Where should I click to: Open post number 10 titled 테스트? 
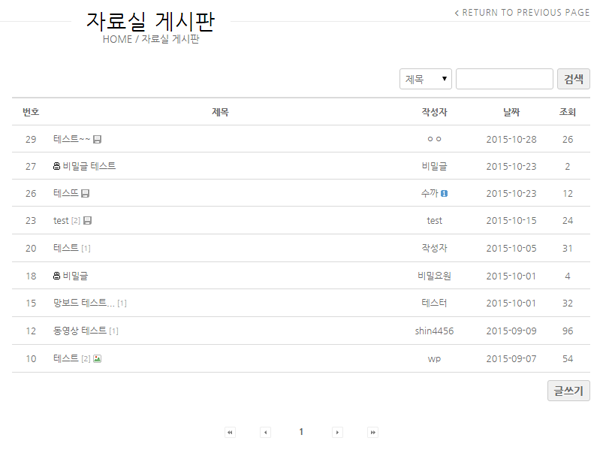coord(66,358)
